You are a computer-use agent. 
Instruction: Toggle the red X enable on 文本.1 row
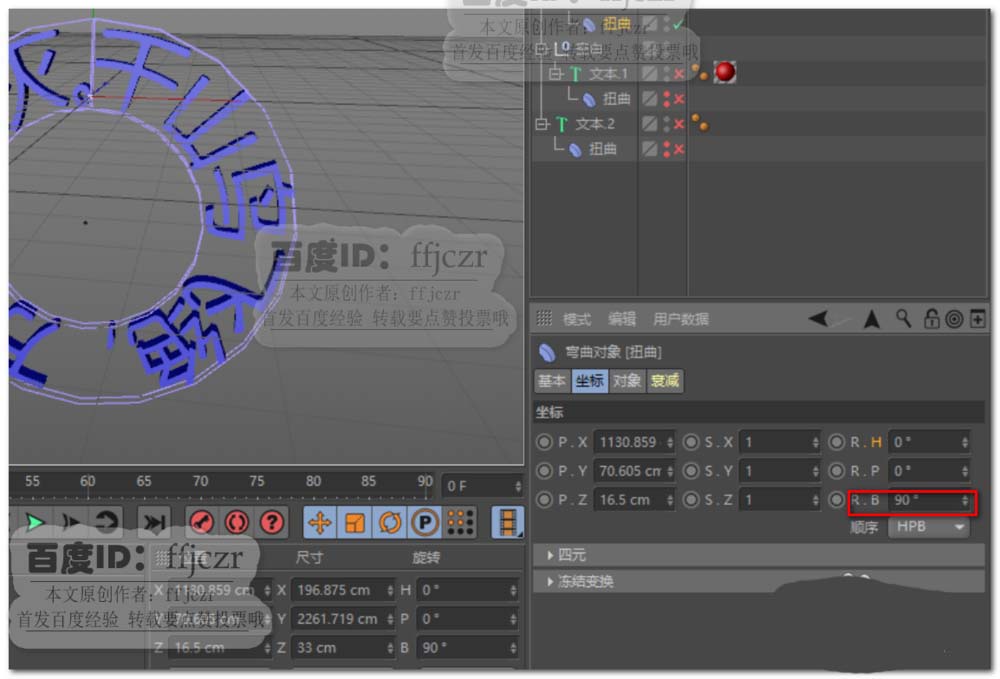point(679,74)
